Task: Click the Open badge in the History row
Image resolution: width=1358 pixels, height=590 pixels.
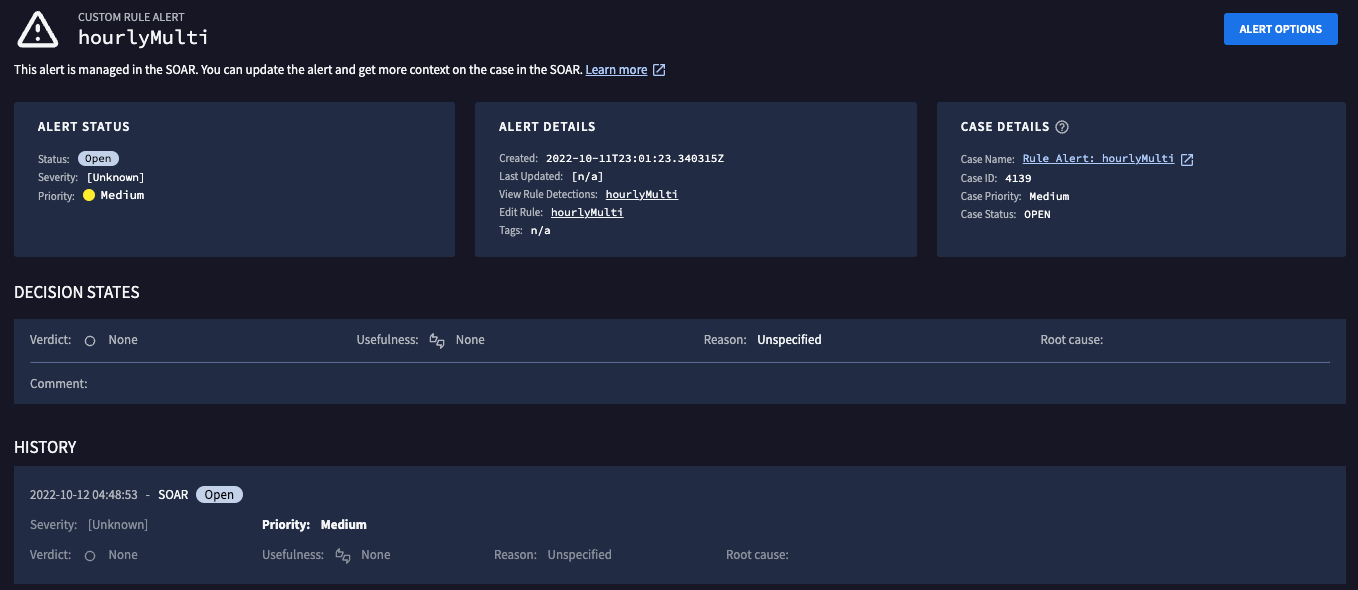Action: (x=219, y=494)
